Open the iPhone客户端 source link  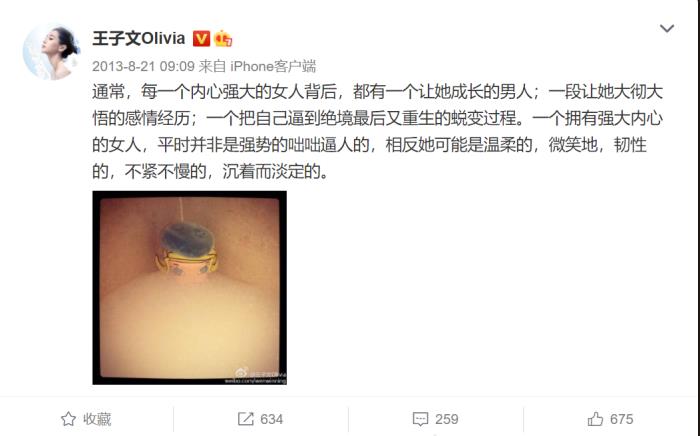[273, 66]
